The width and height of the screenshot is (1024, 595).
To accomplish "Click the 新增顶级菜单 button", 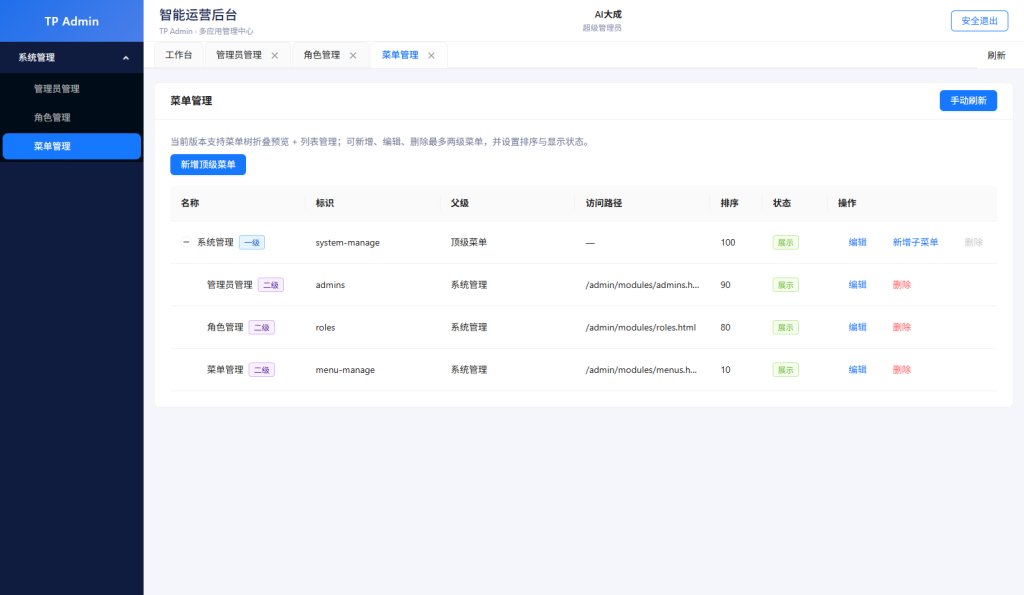I will pyautogui.click(x=208, y=164).
